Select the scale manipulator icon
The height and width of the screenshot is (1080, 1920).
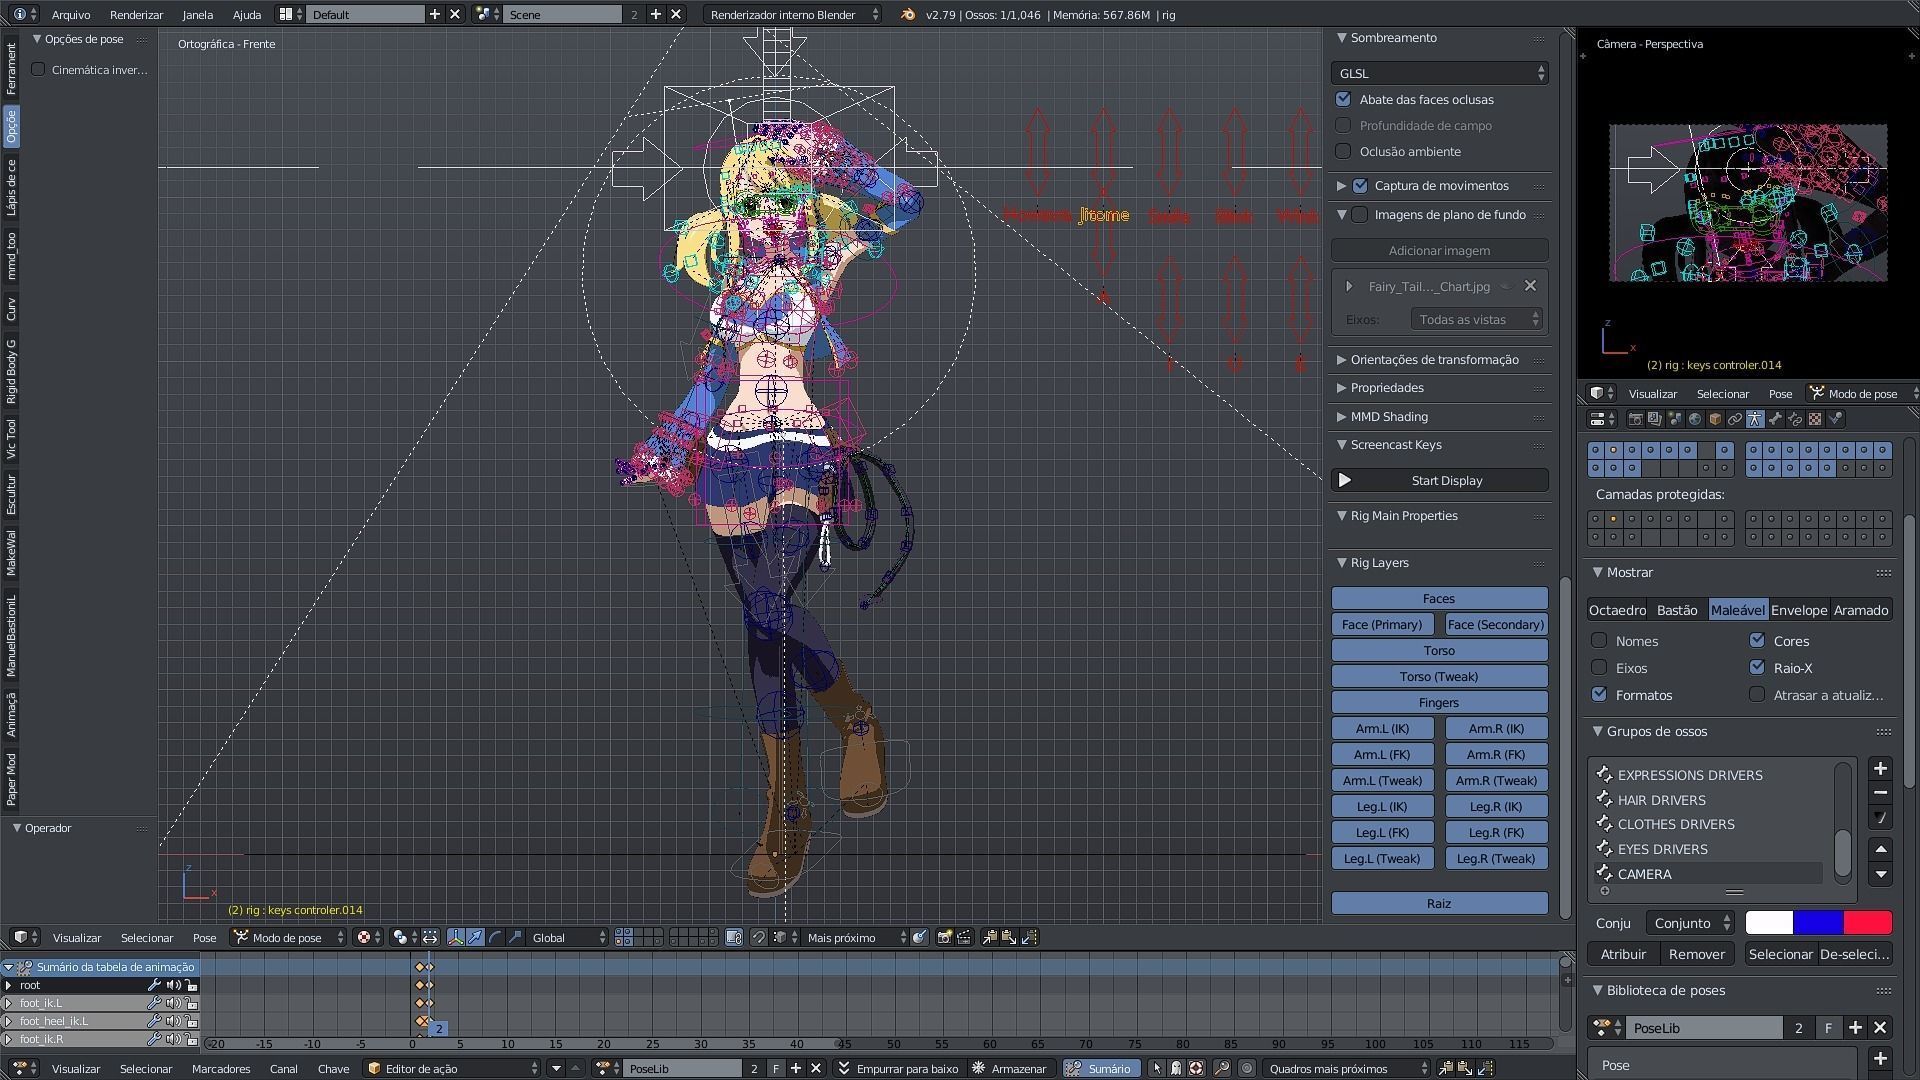click(514, 937)
